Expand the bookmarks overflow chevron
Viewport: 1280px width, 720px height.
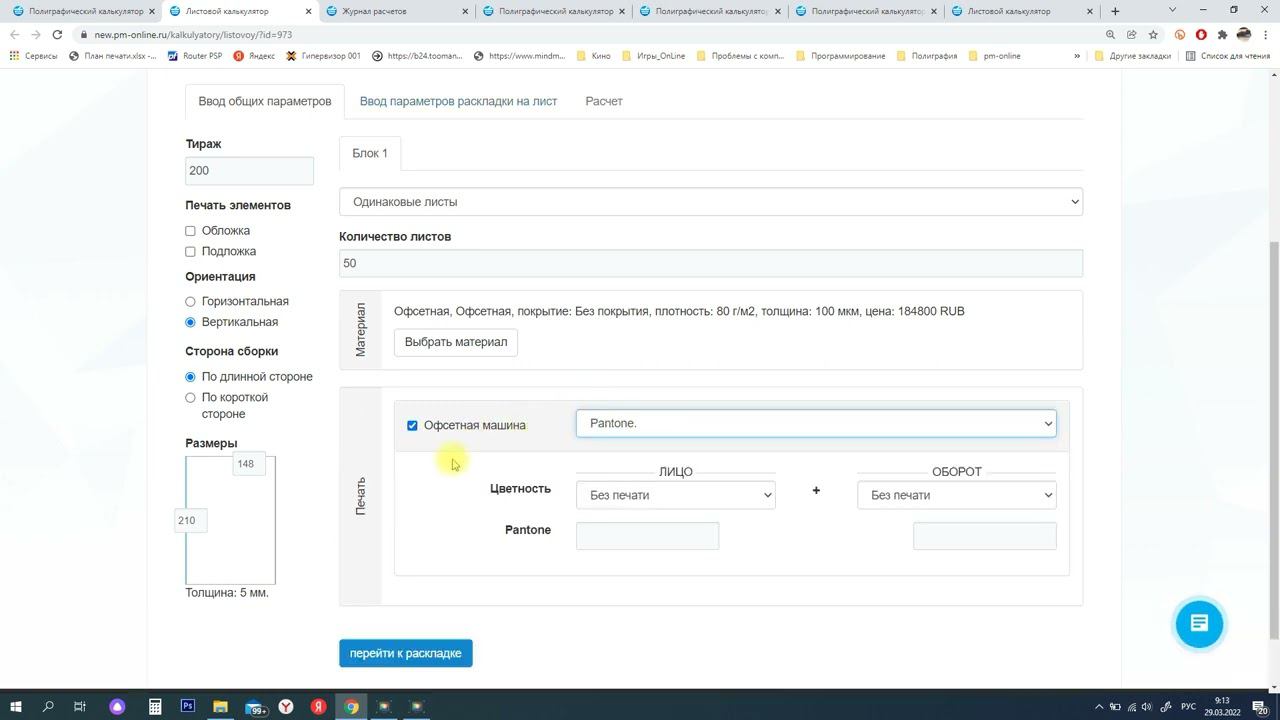(1077, 56)
